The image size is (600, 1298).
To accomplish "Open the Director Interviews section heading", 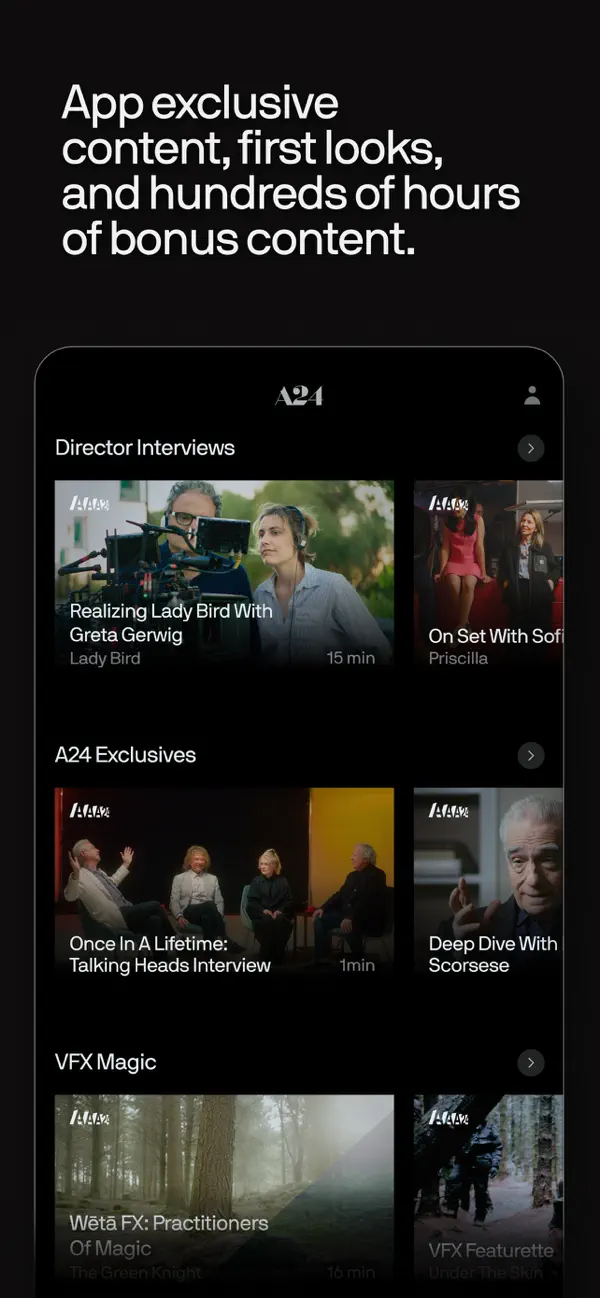I will (x=145, y=448).
